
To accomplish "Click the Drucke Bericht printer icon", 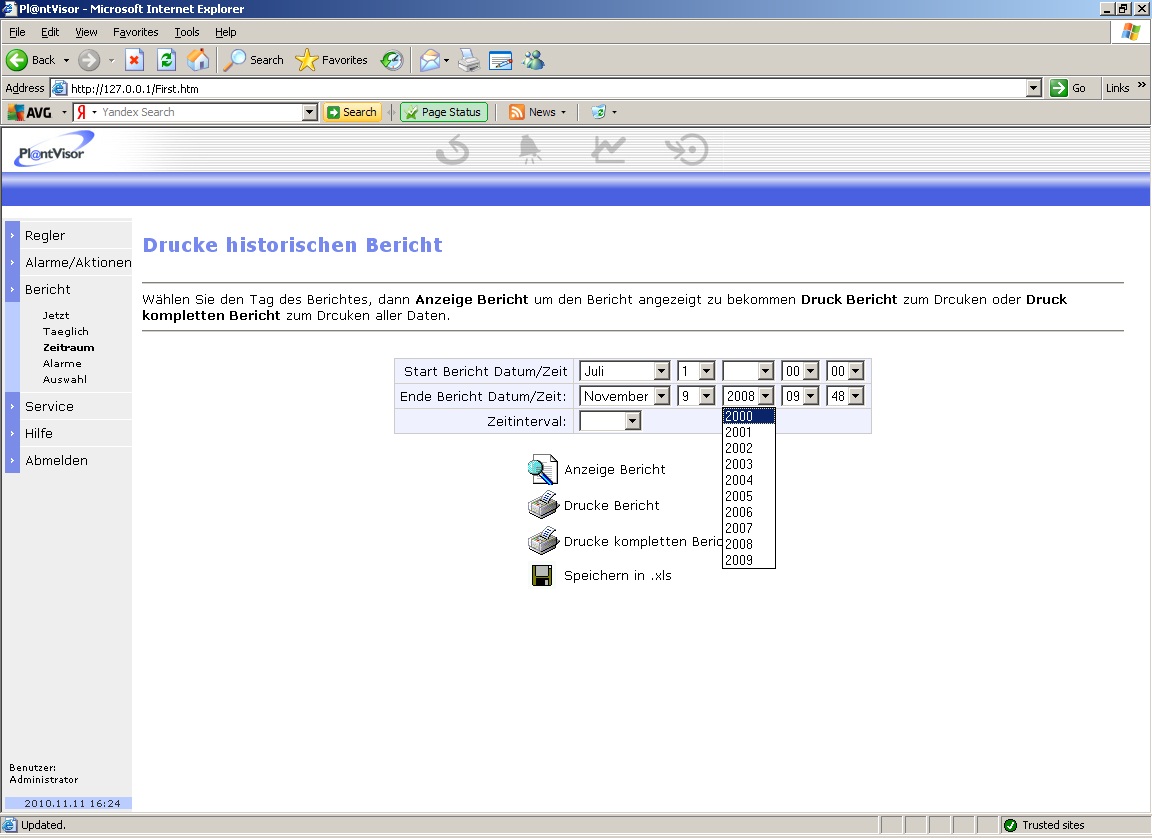I will [544, 505].
